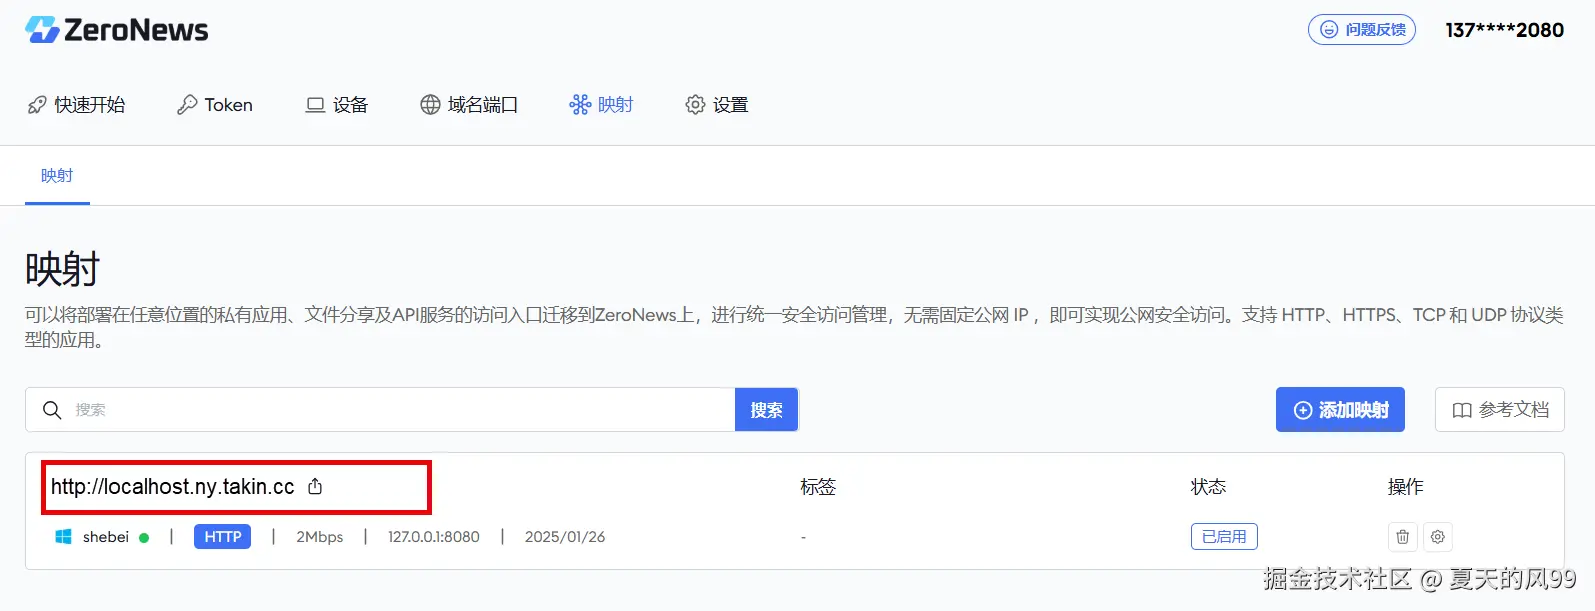Click the 状态 column header
This screenshot has width=1595, height=611.
pyautogui.click(x=1208, y=487)
